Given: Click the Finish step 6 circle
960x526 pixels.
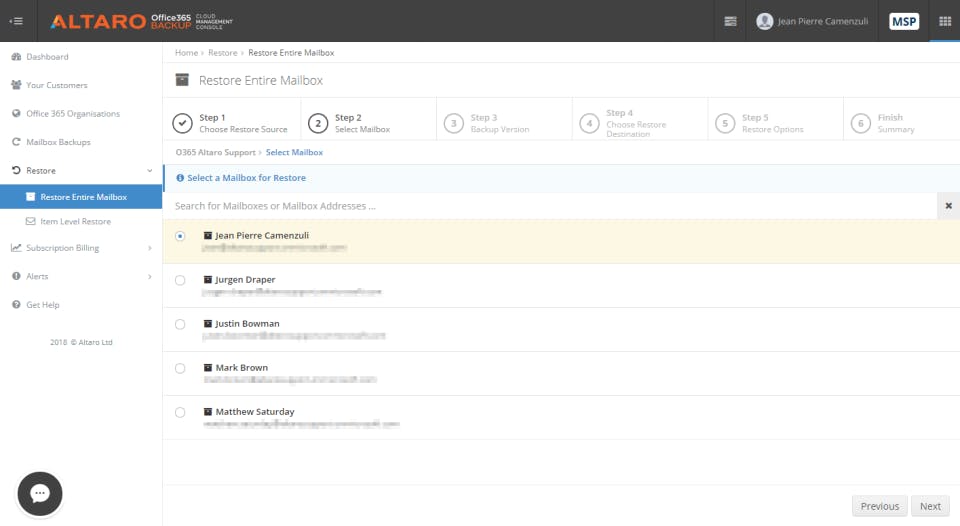Looking at the screenshot, I should pyautogui.click(x=861, y=123).
